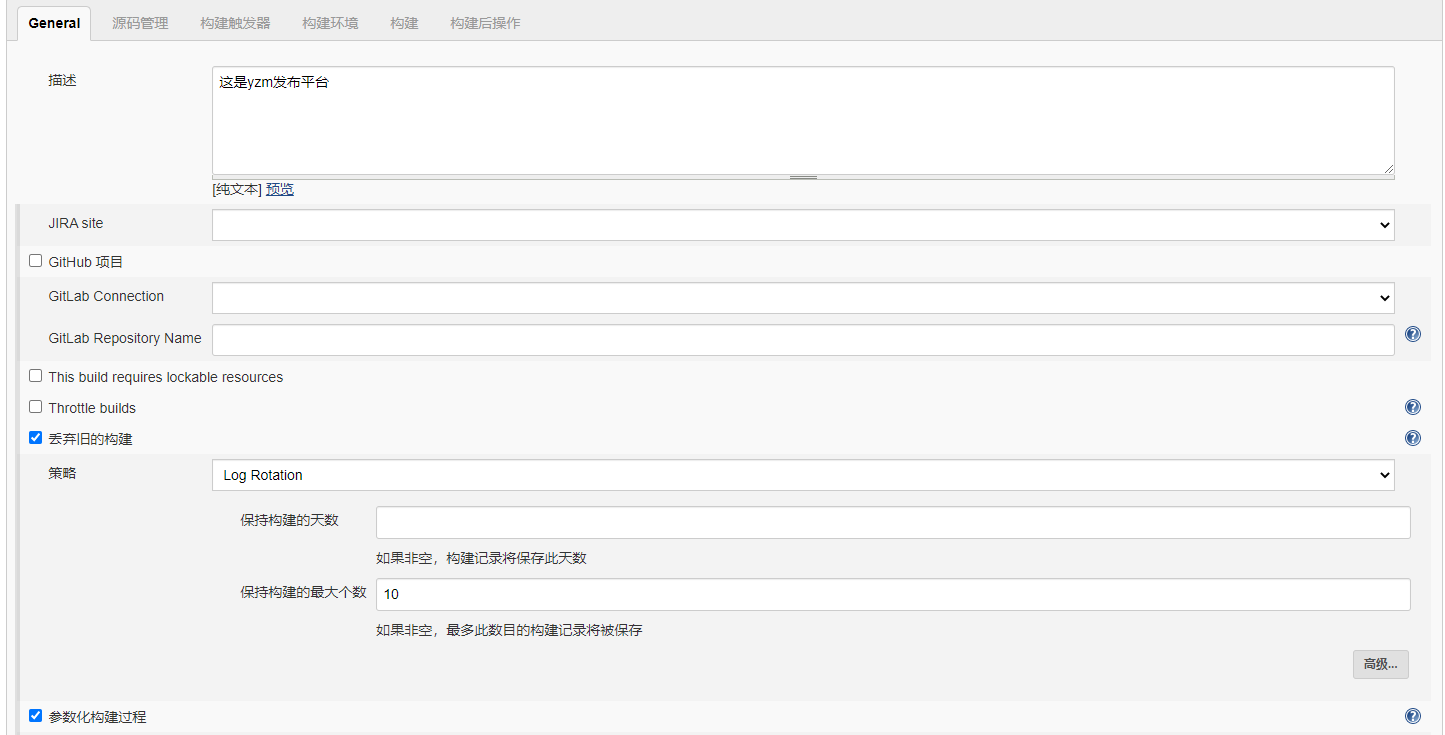The image size is (1445, 735).
Task: Click the 预览 link below description
Action: (x=280, y=189)
